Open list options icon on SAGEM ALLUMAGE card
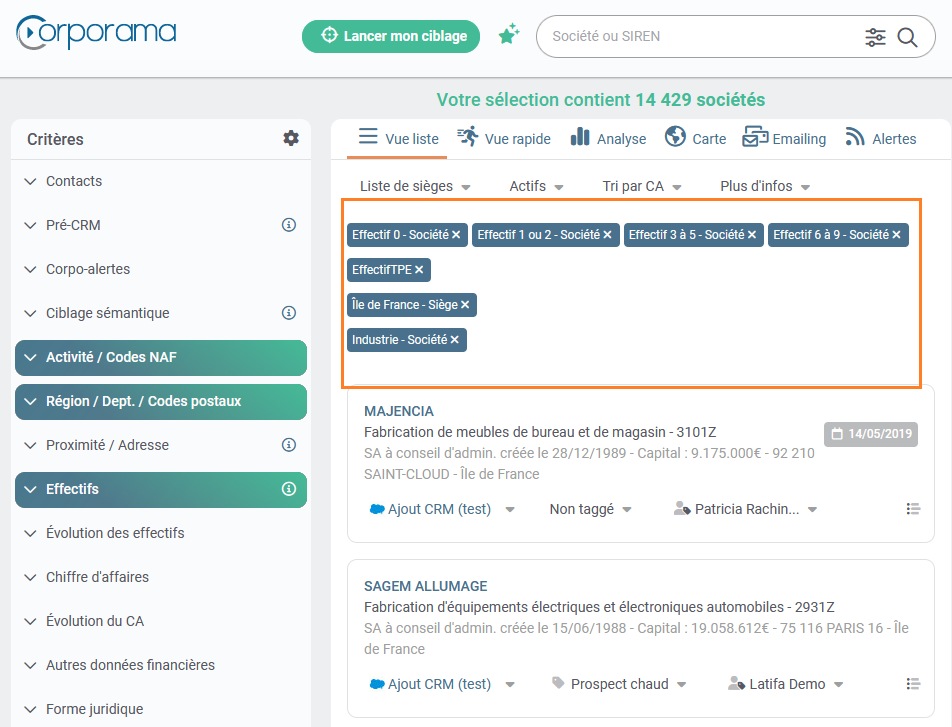Viewport: 952px width, 727px height. 912,684
